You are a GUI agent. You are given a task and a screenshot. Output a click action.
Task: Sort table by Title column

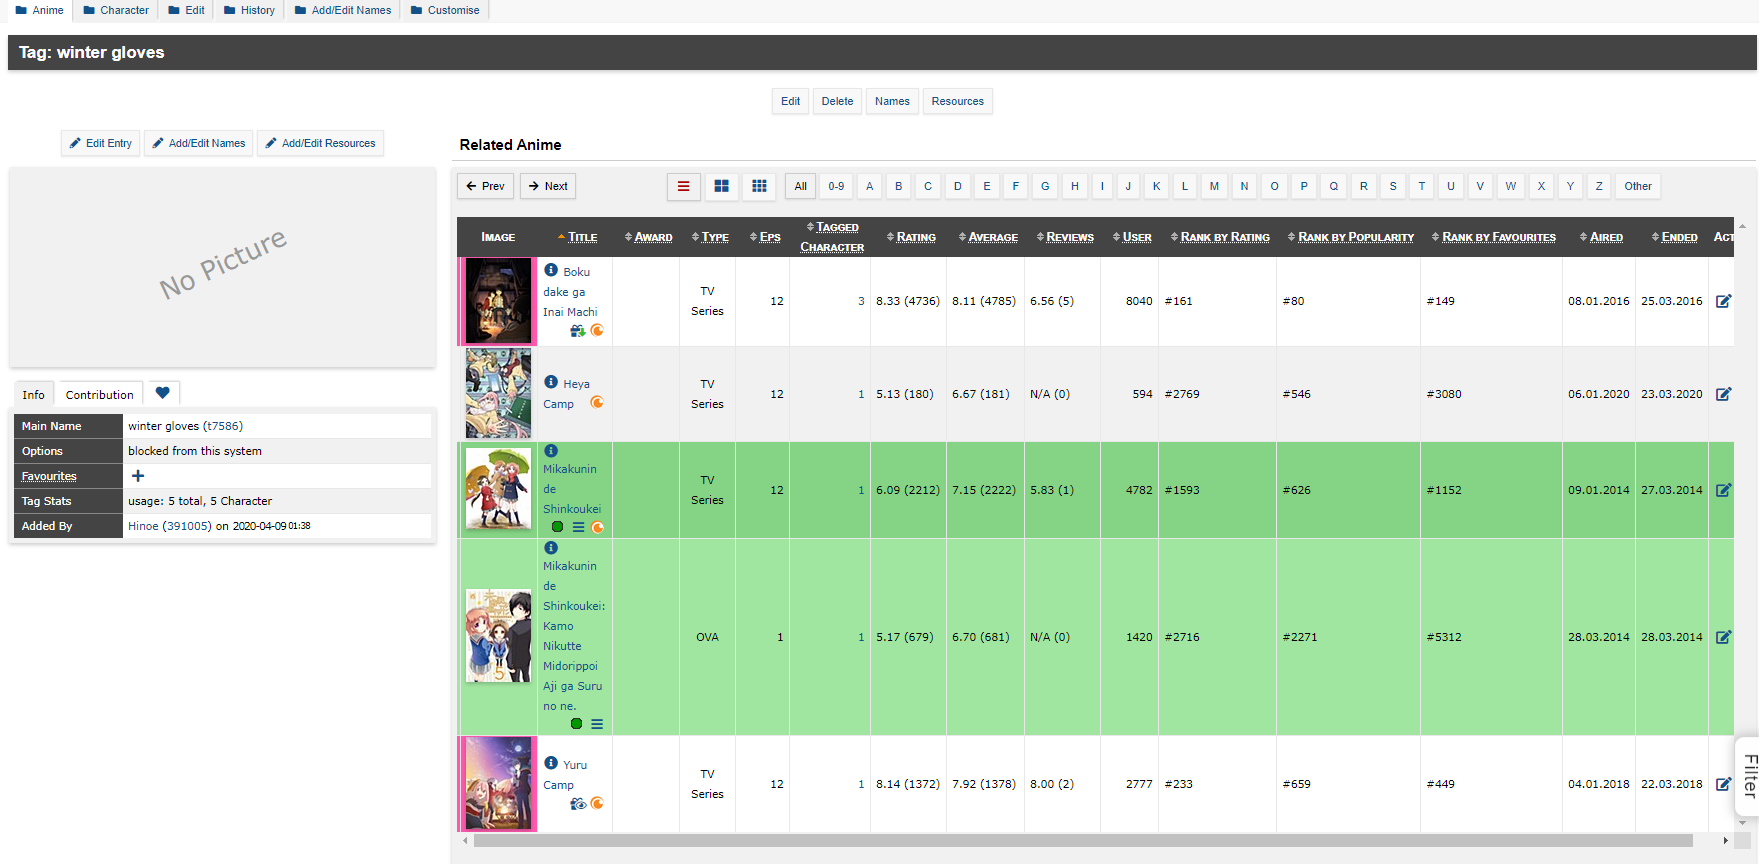click(x=582, y=237)
